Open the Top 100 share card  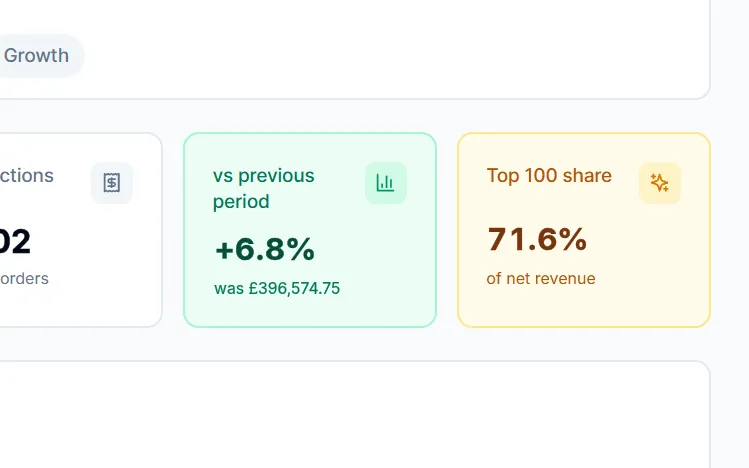584,230
